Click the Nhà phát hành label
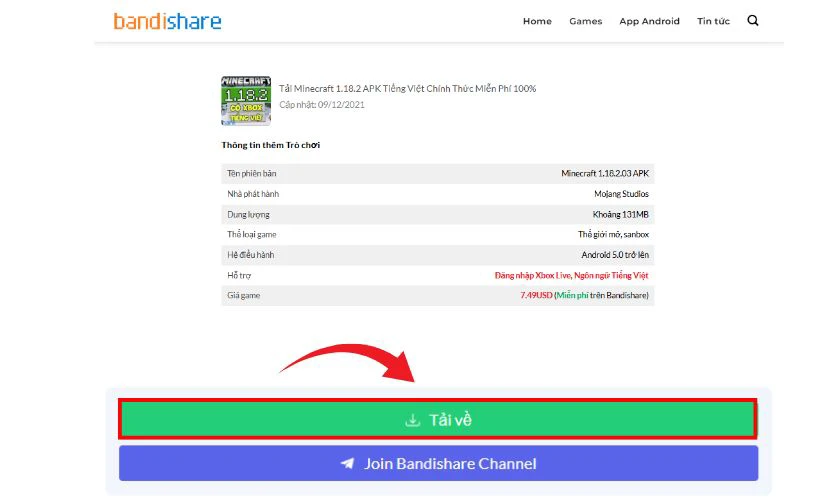Image resolution: width=840 pixels, height=500 pixels. pyautogui.click(x=253, y=194)
